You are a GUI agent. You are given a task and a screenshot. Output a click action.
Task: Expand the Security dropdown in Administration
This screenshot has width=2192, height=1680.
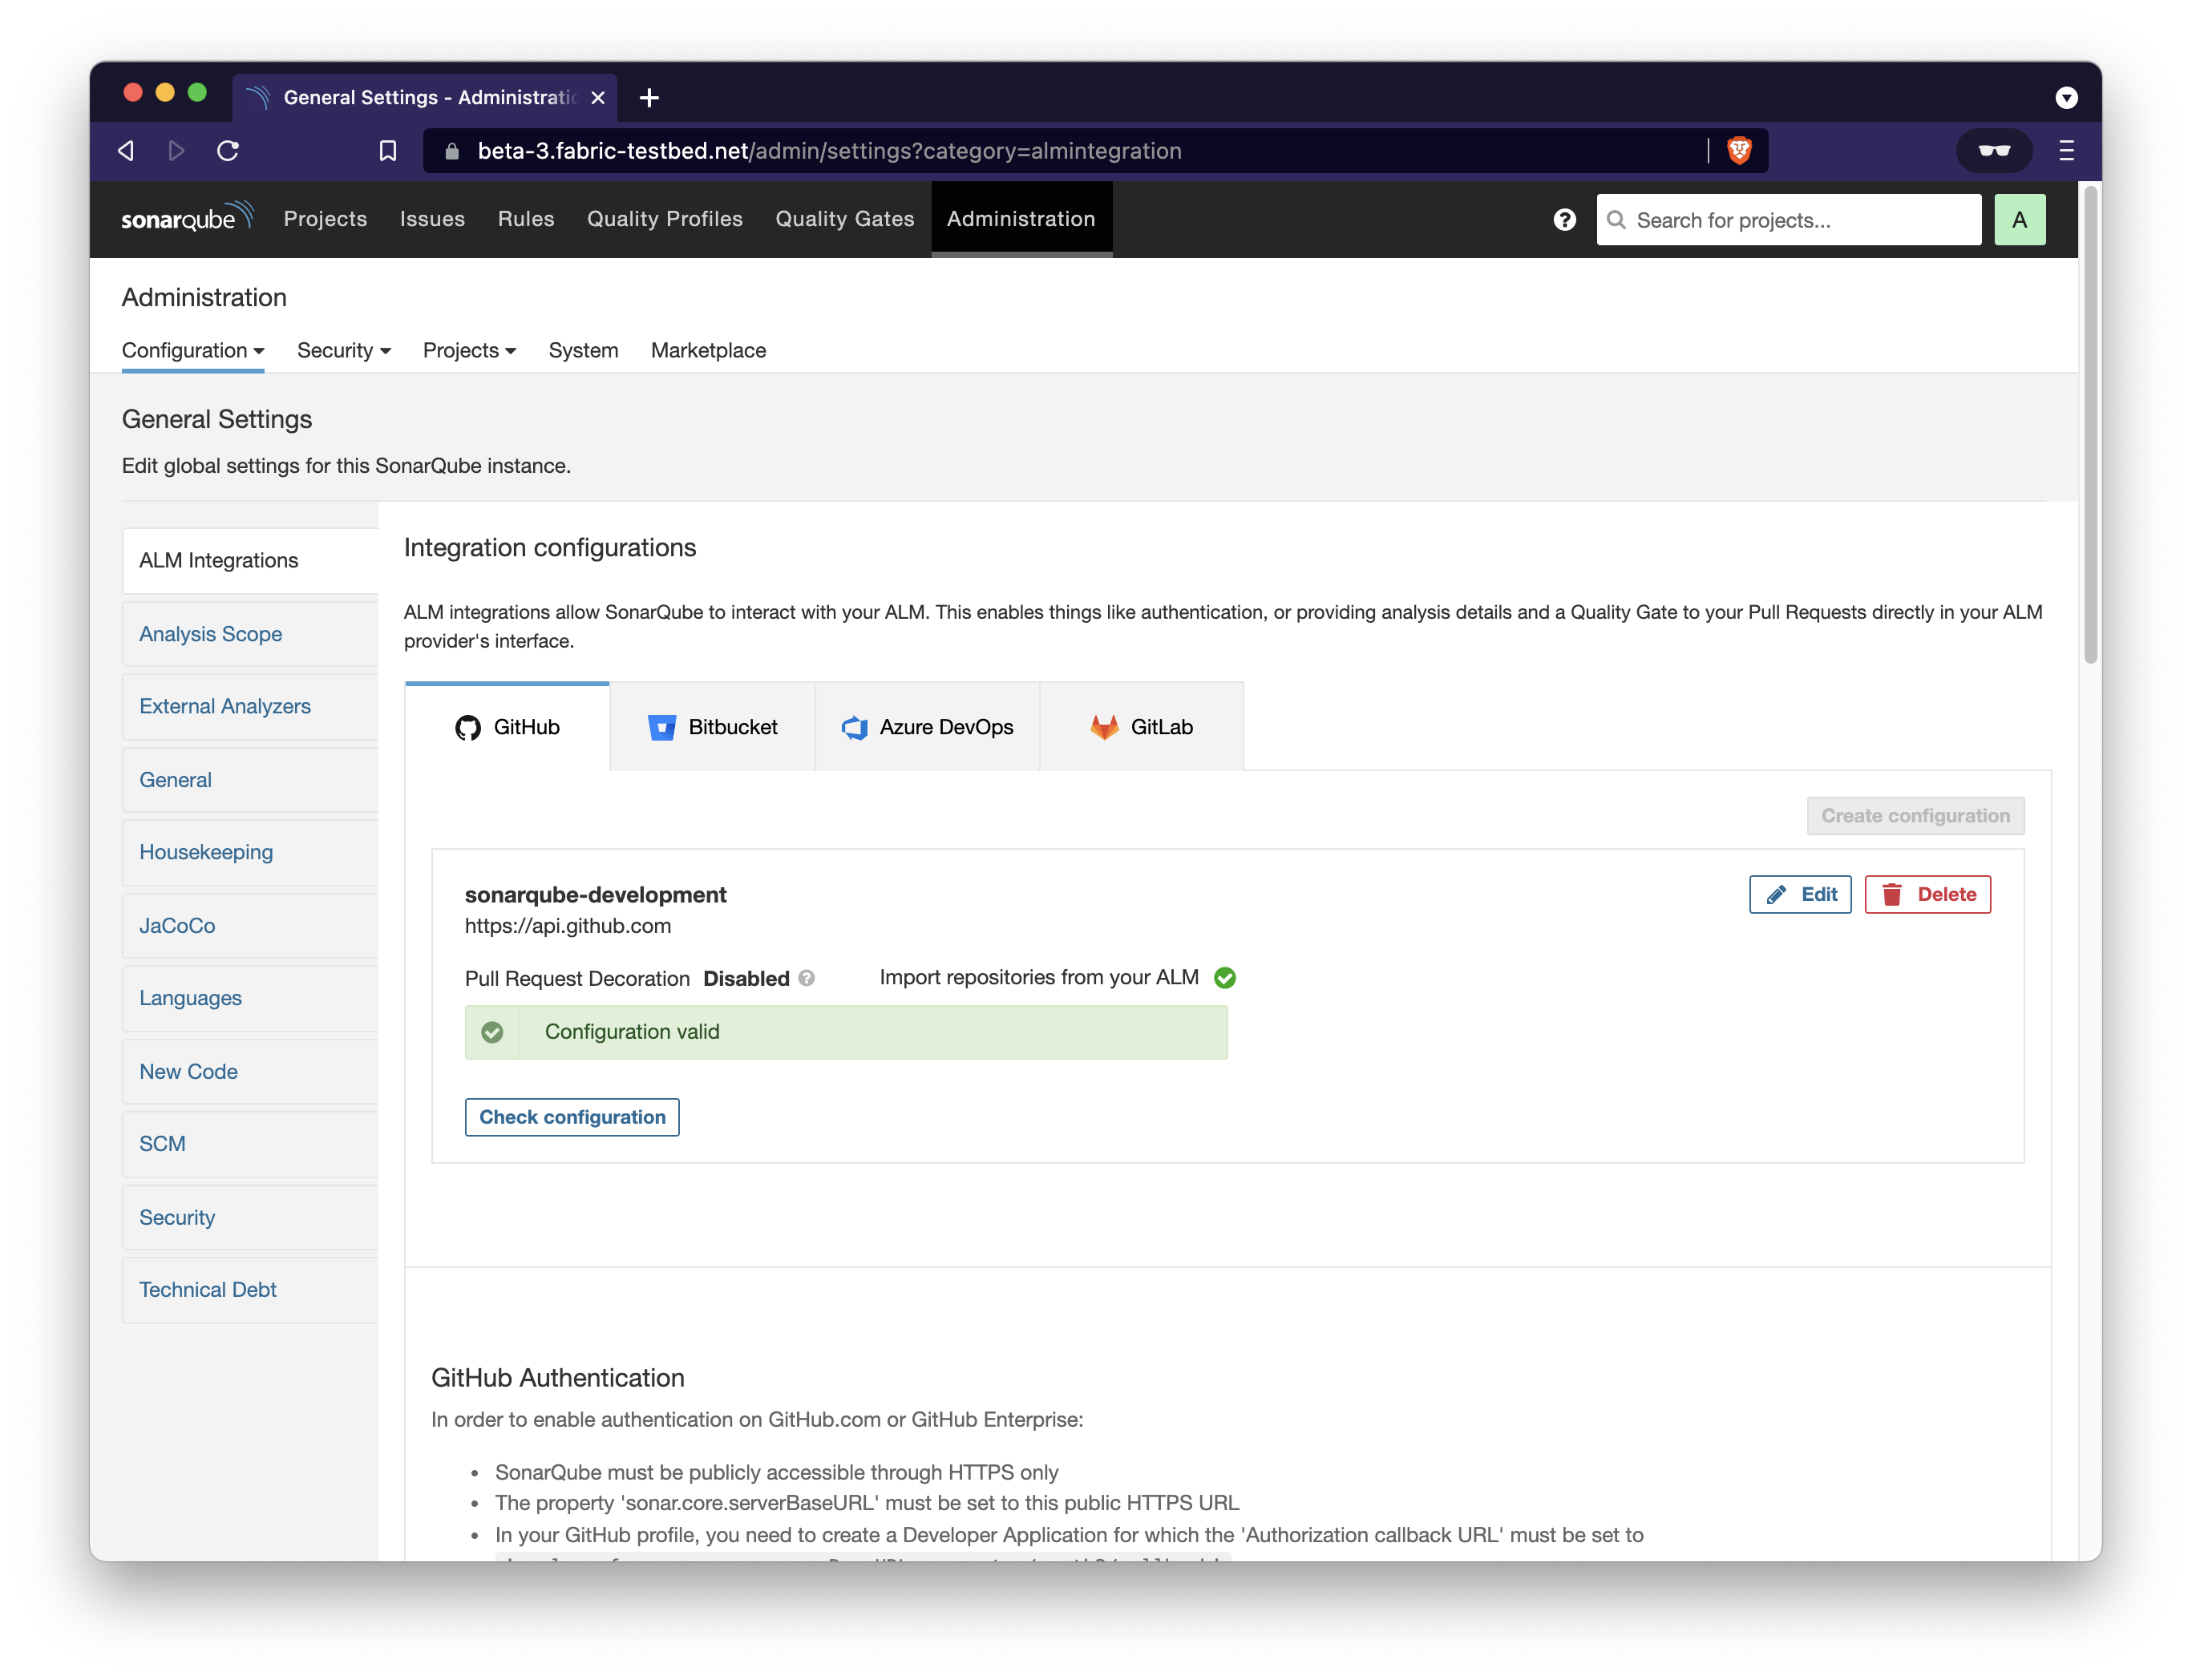tap(343, 350)
